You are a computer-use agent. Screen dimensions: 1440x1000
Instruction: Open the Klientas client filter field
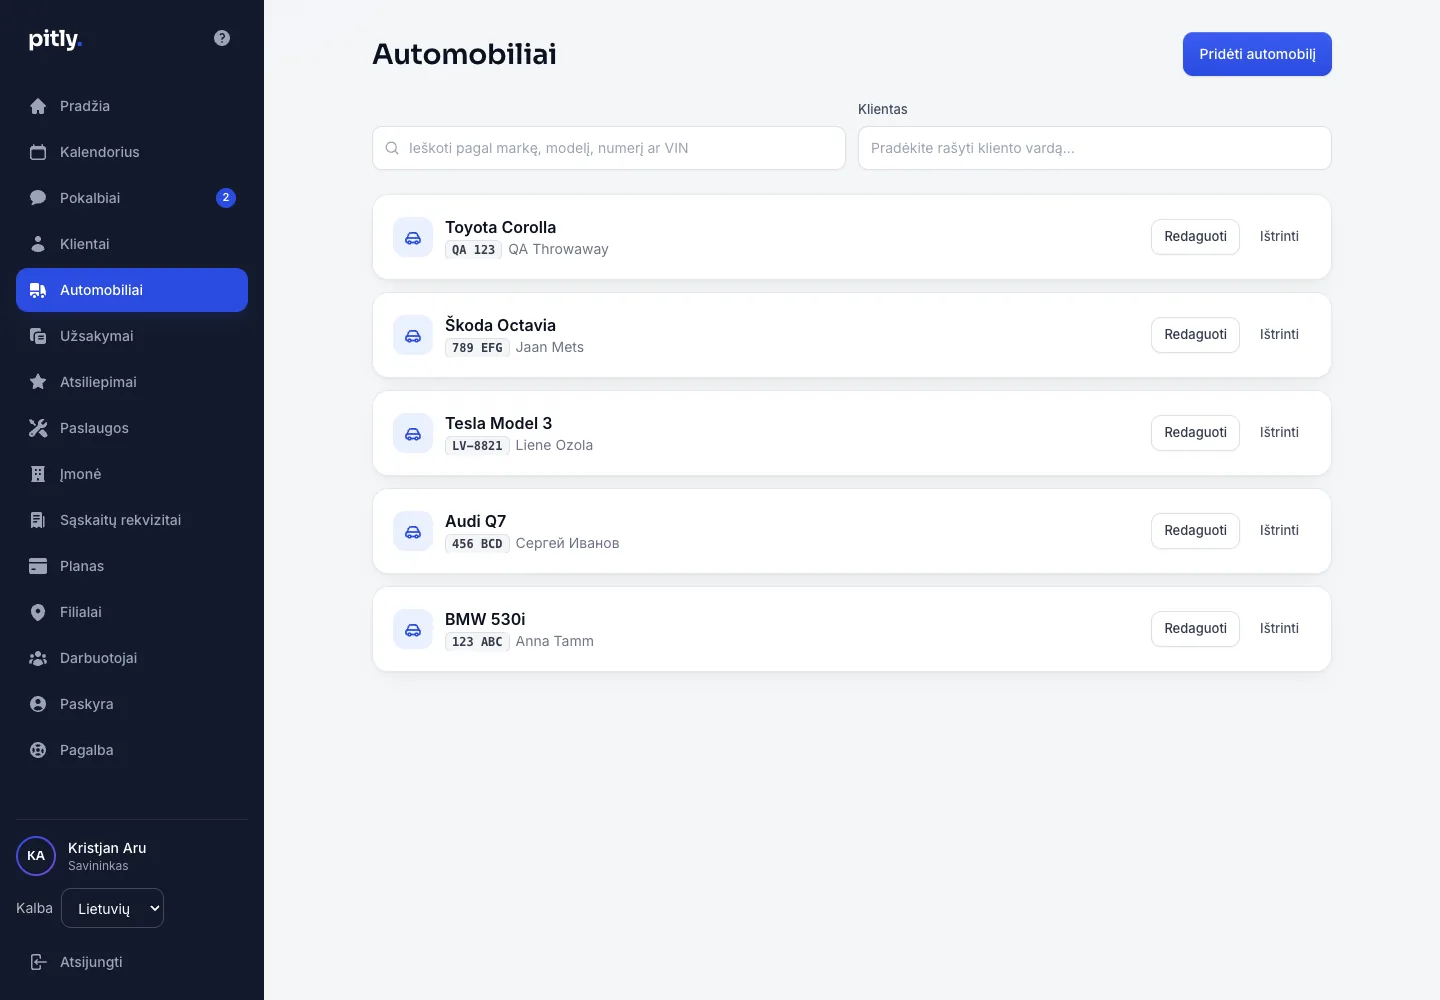click(1095, 148)
